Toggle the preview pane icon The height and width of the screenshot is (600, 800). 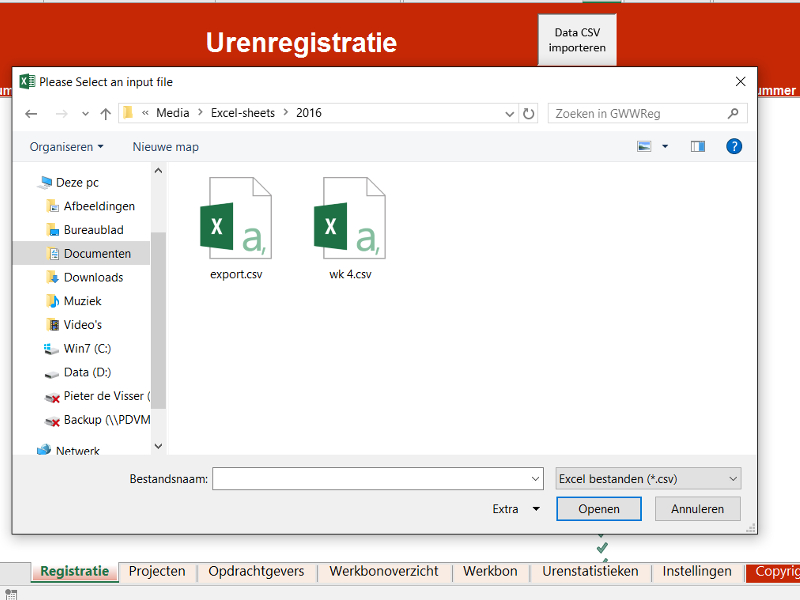(698, 147)
